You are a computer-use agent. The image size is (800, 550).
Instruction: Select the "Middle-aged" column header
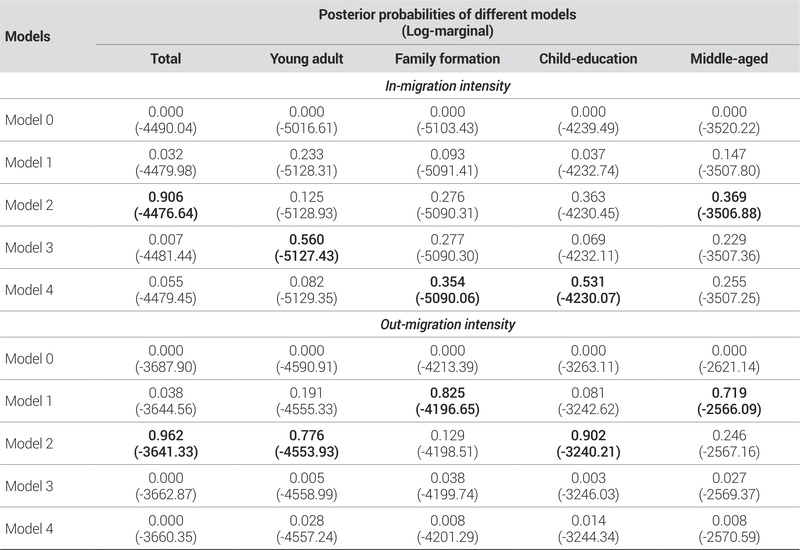click(x=729, y=59)
